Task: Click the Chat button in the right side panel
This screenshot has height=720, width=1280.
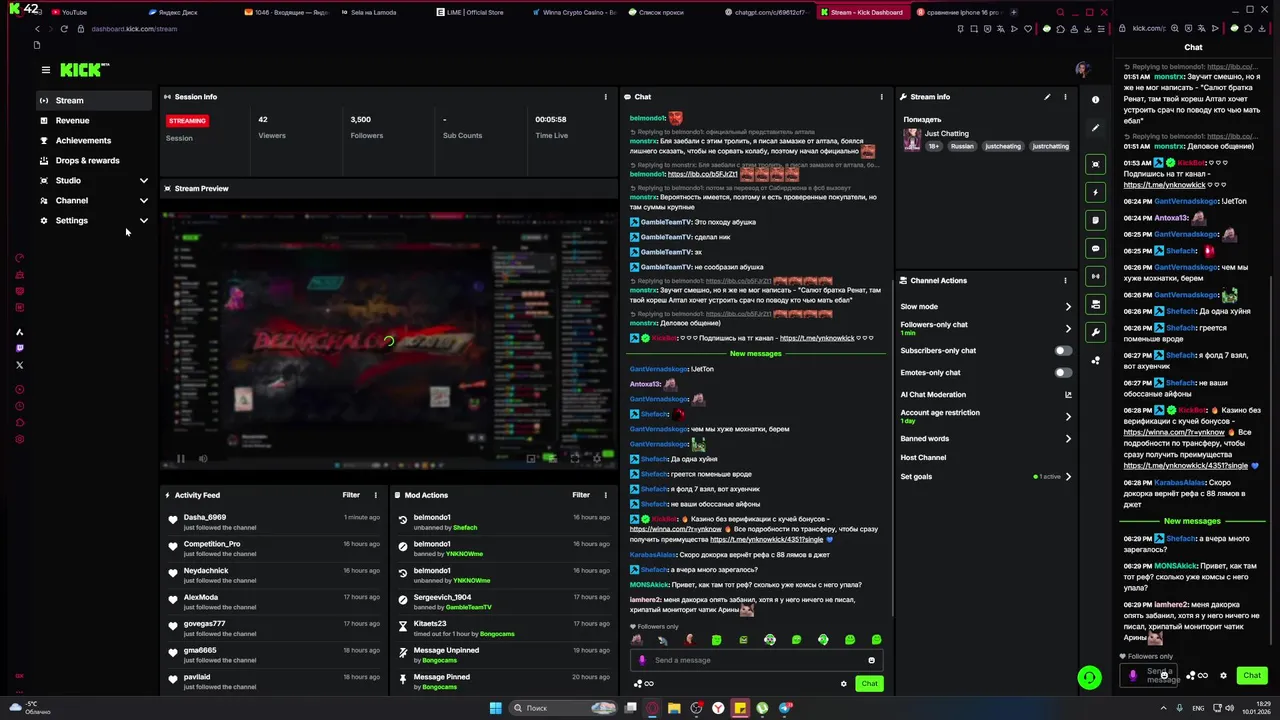Action: click(1252, 676)
